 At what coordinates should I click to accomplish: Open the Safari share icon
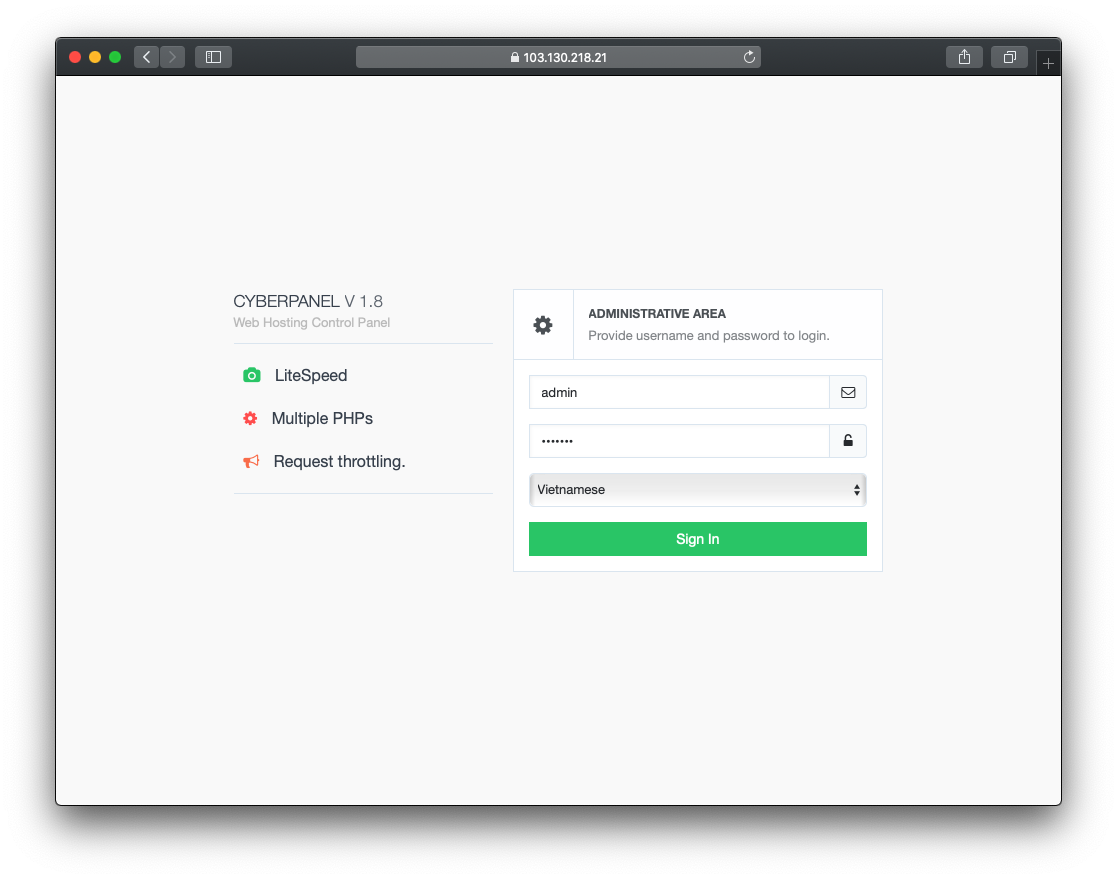point(964,57)
